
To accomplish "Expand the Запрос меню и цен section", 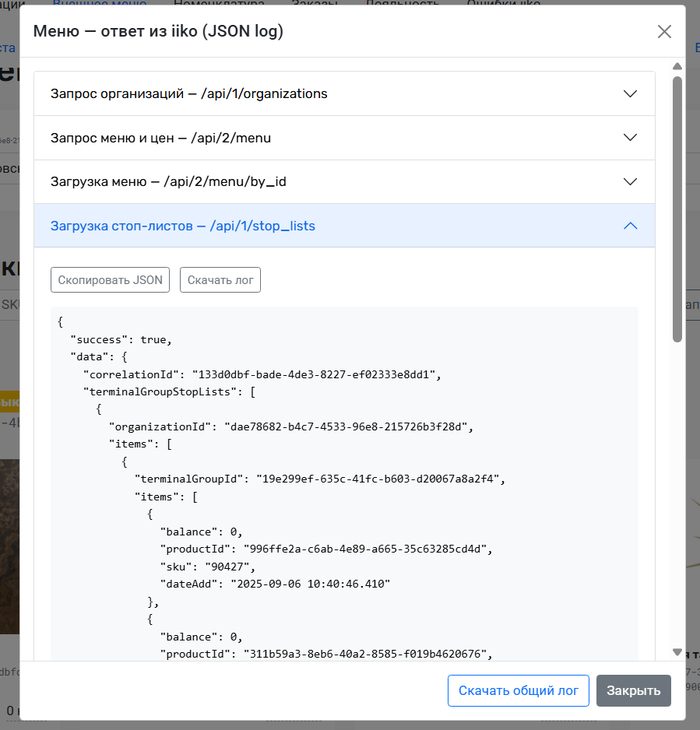I will pos(161,138).
